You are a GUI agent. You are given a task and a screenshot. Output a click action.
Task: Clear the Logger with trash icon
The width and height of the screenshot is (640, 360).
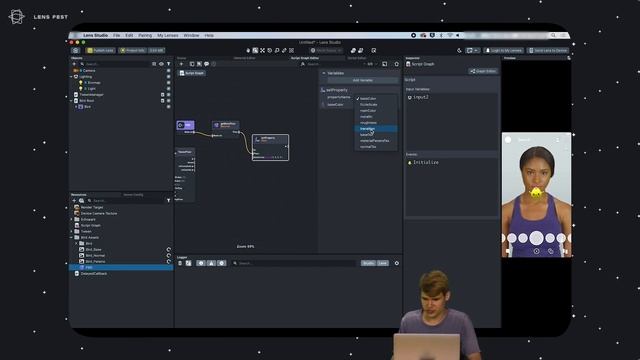(180, 263)
